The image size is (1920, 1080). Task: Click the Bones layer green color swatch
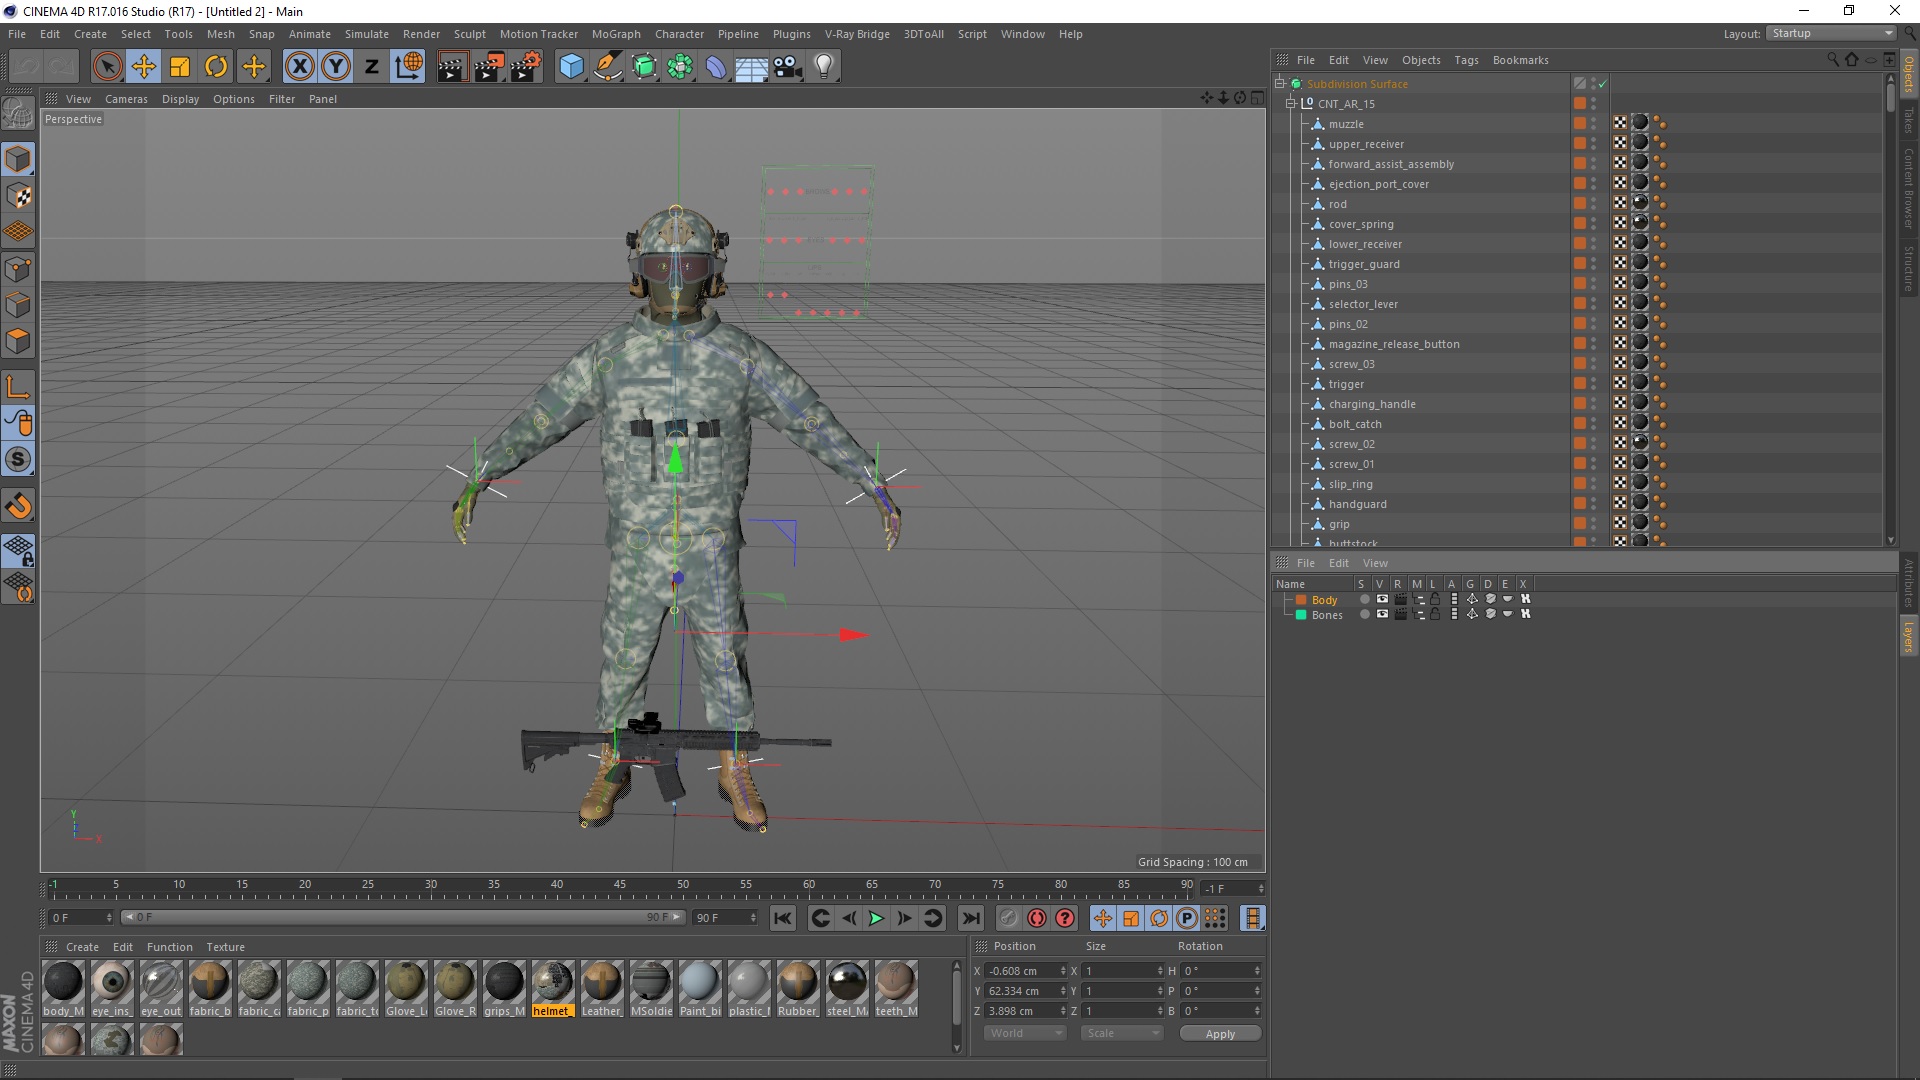pos(1301,615)
